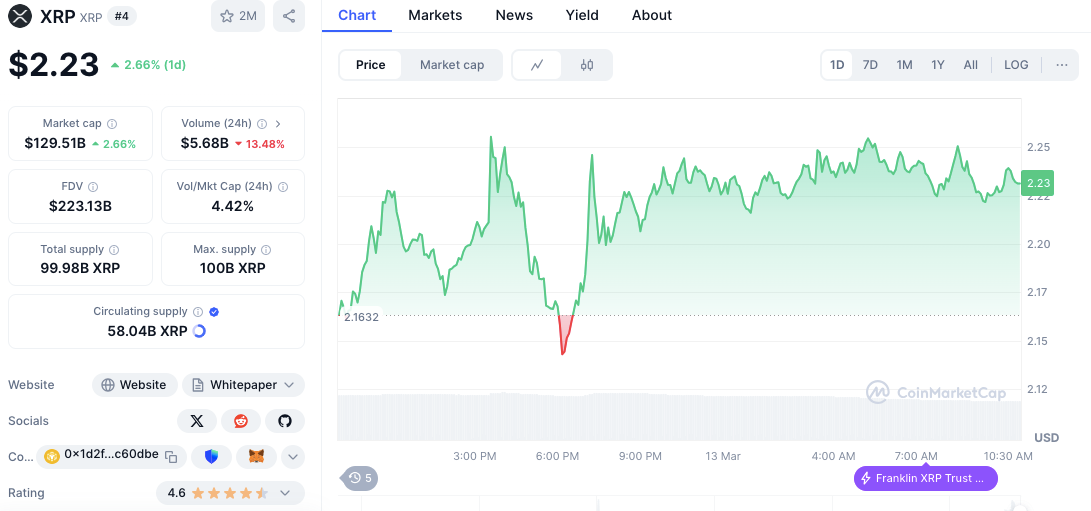Switch chart to candlestick view
Screen dimensions: 1091x511
[x=587, y=65]
